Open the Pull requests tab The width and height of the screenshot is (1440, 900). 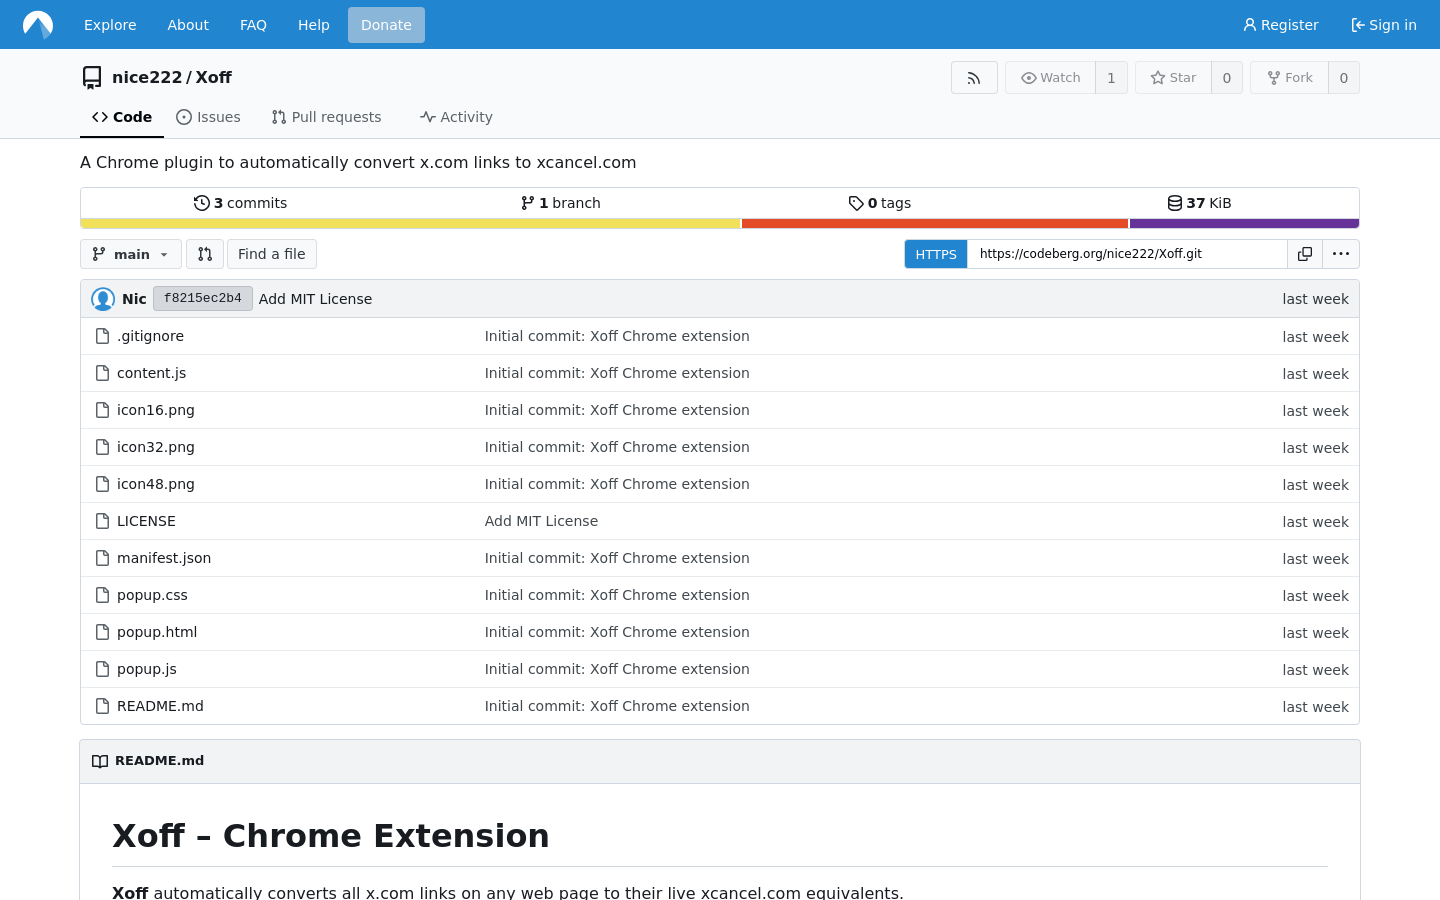point(326,117)
